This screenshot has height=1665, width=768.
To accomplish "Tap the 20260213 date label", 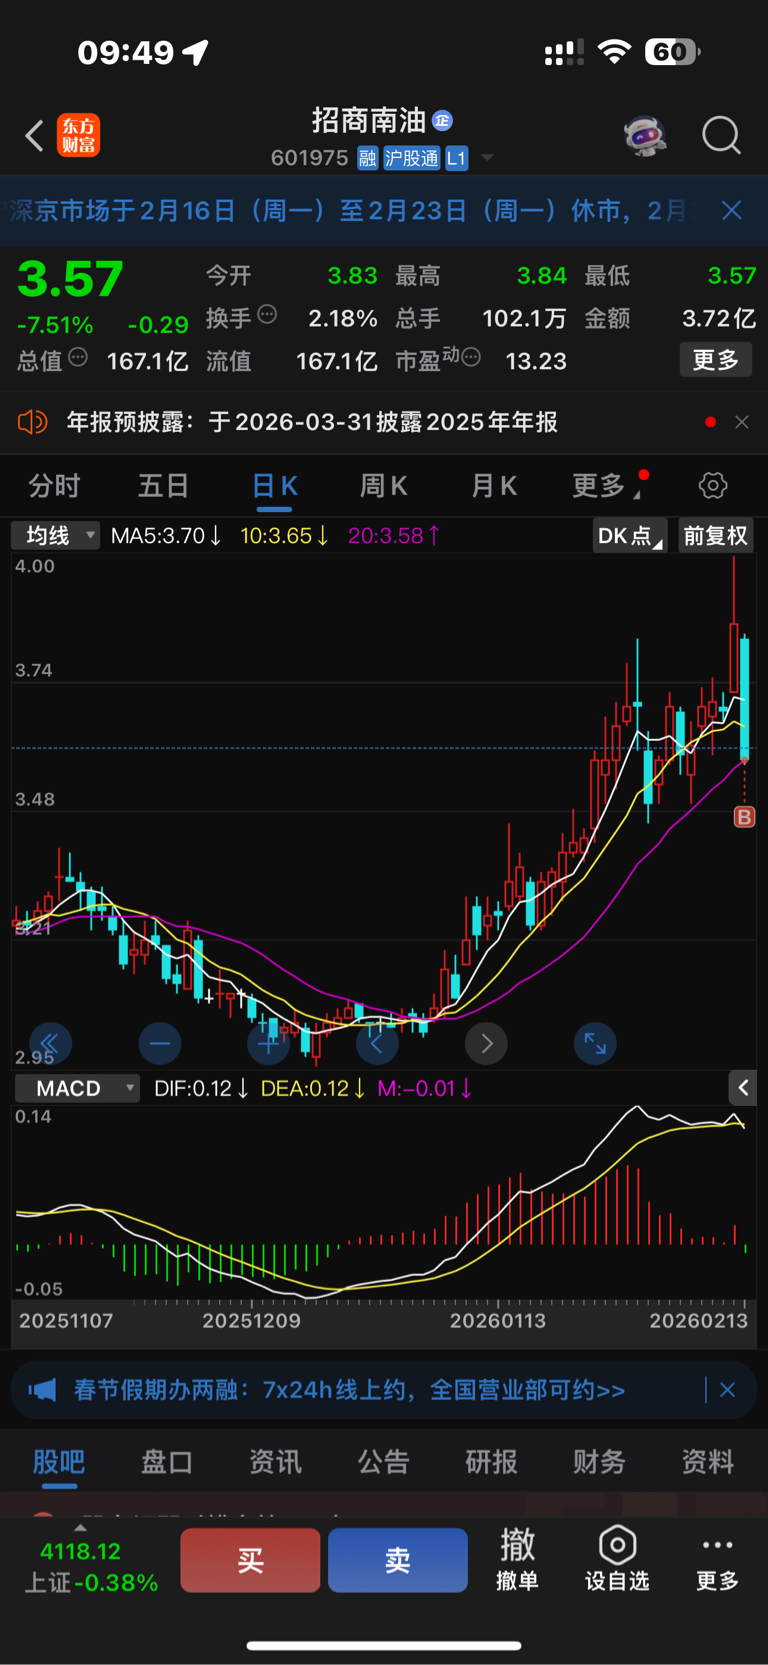I will click(x=698, y=1321).
